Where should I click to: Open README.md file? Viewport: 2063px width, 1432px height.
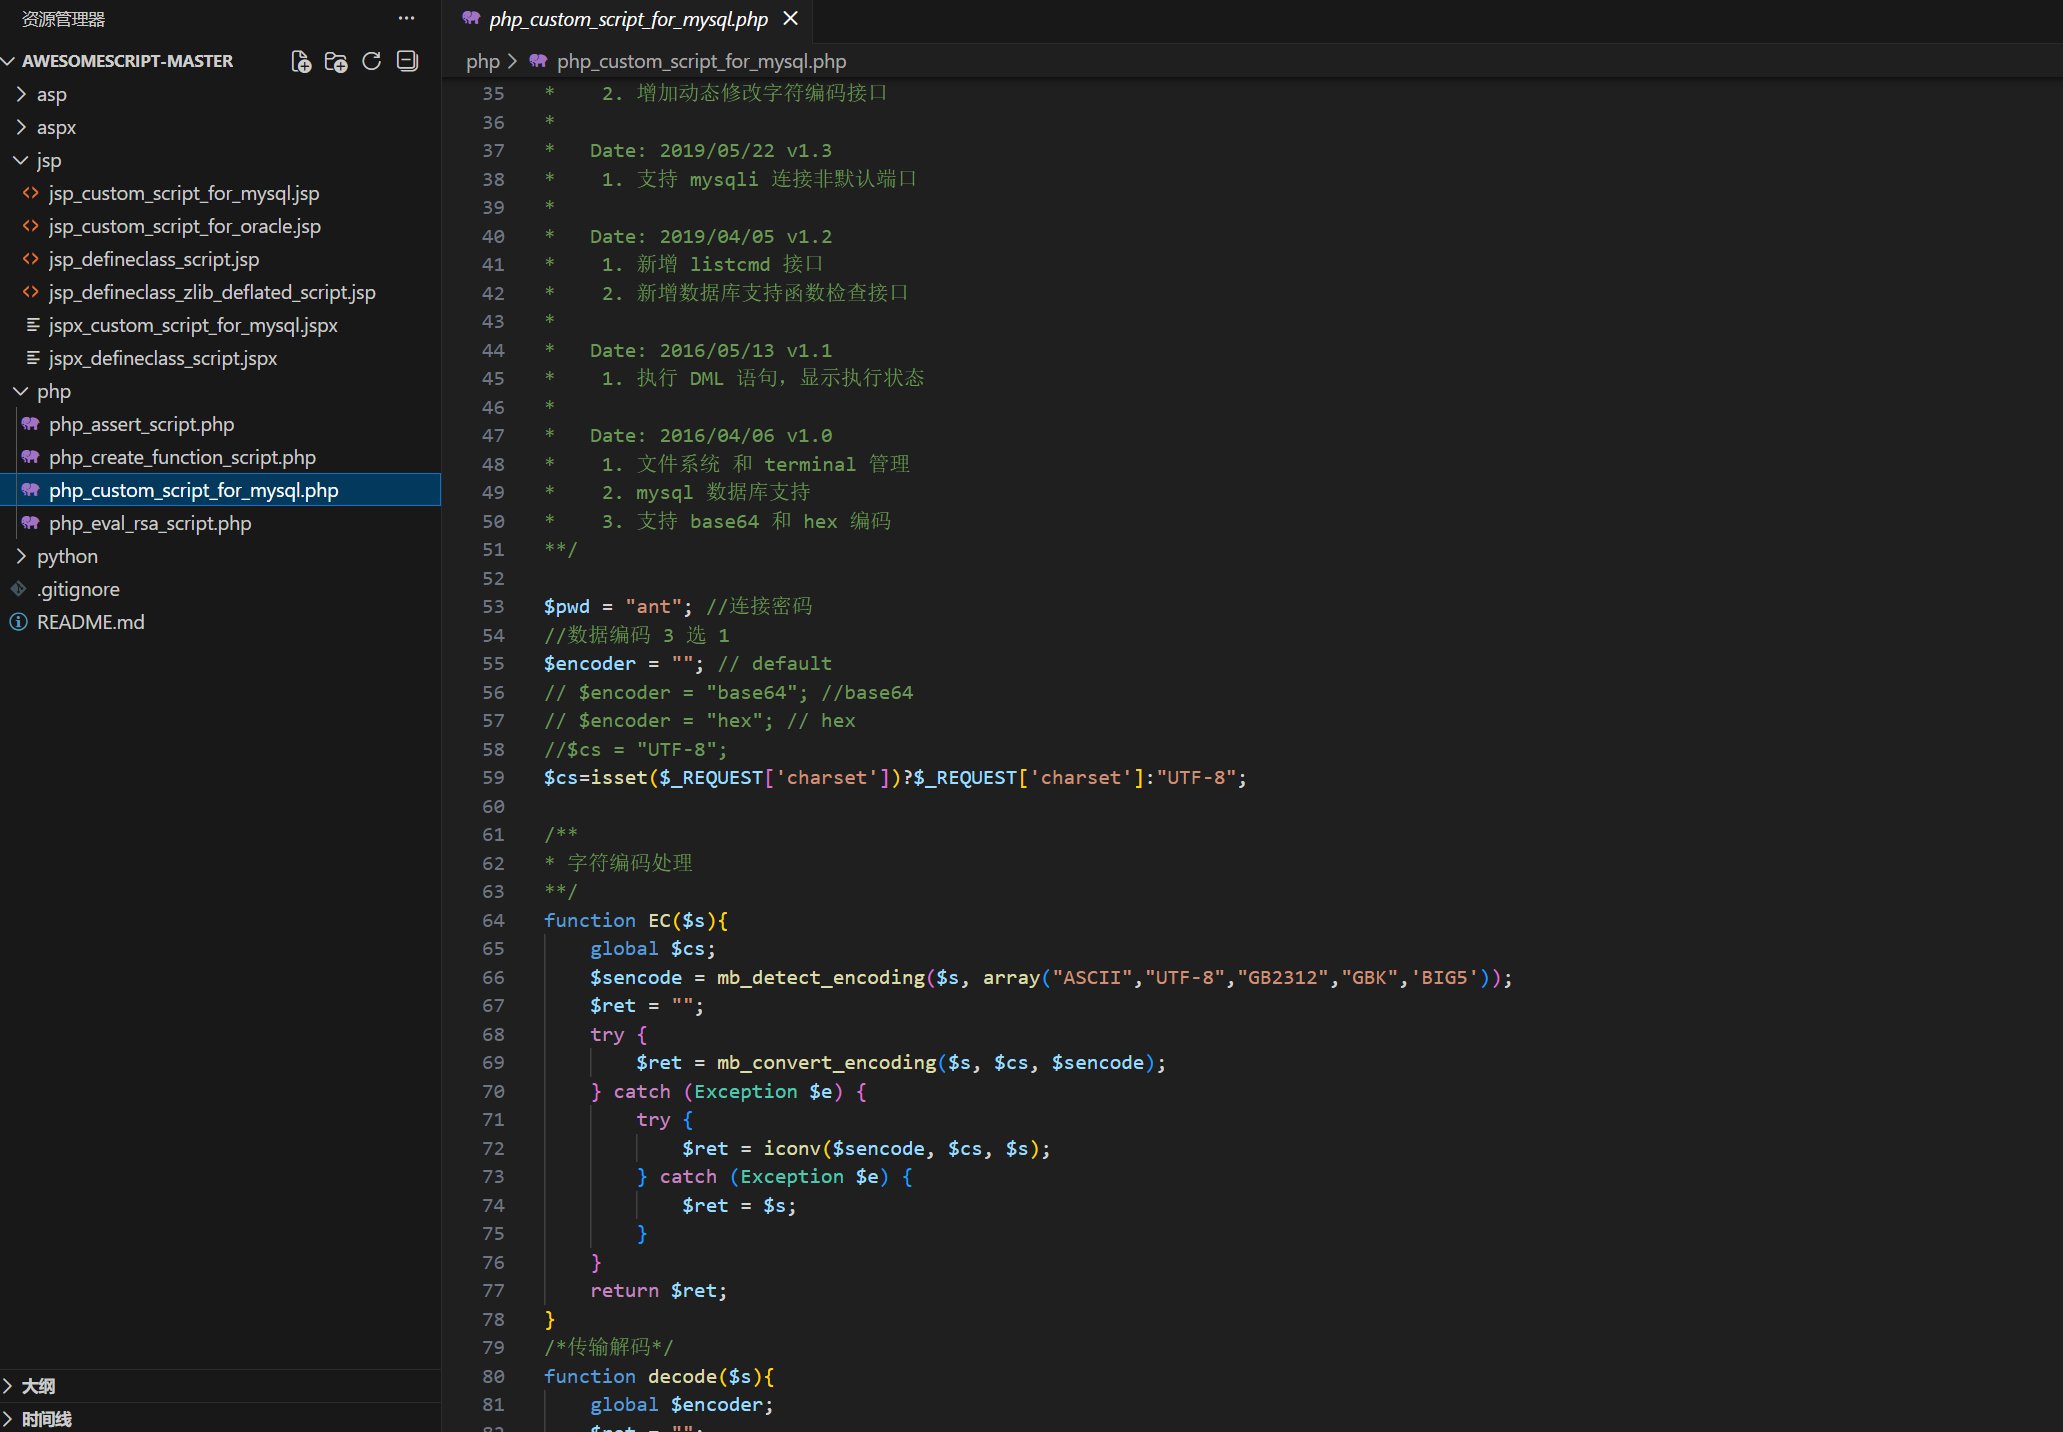click(x=90, y=622)
